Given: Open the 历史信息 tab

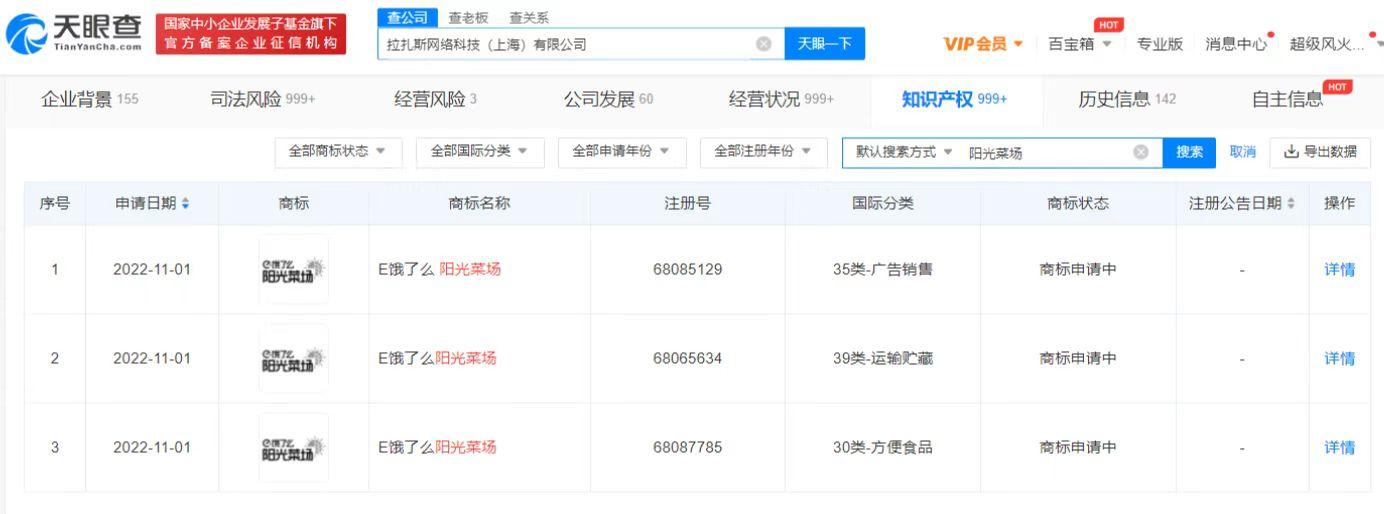Looking at the screenshot, I should [x=1127, y=99].
